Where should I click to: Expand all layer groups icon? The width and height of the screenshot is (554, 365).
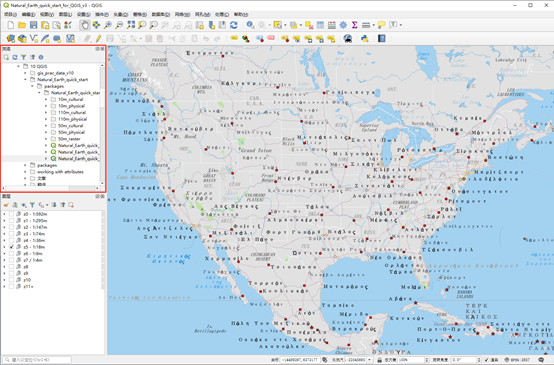pyautogui.click(x=54, y=205)
